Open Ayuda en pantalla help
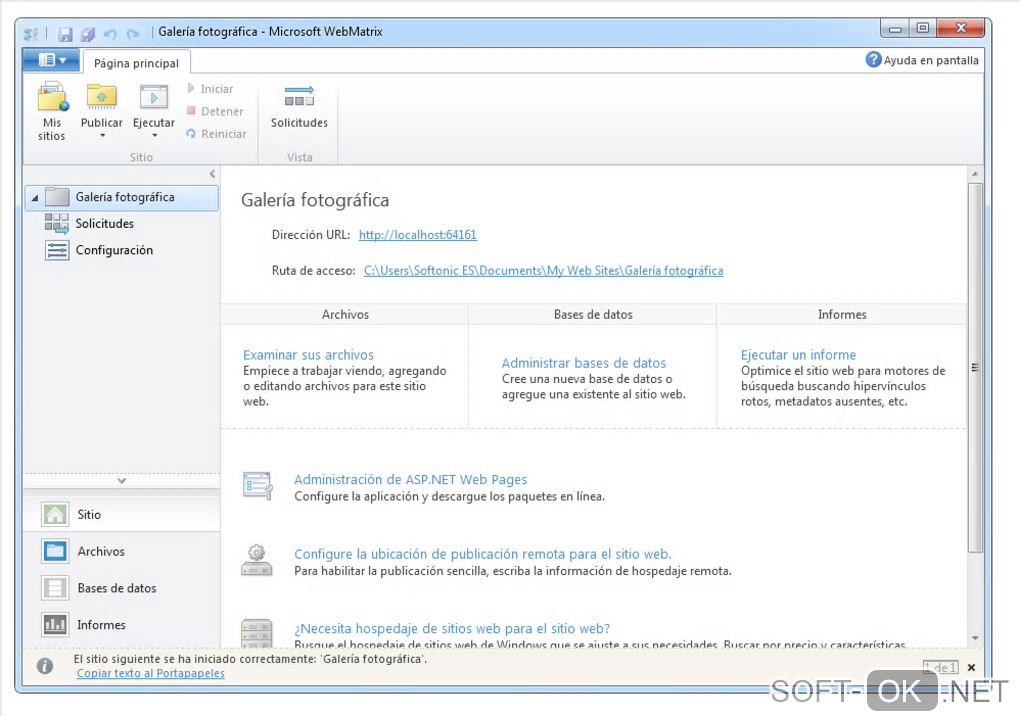 (x=922, y=60)
